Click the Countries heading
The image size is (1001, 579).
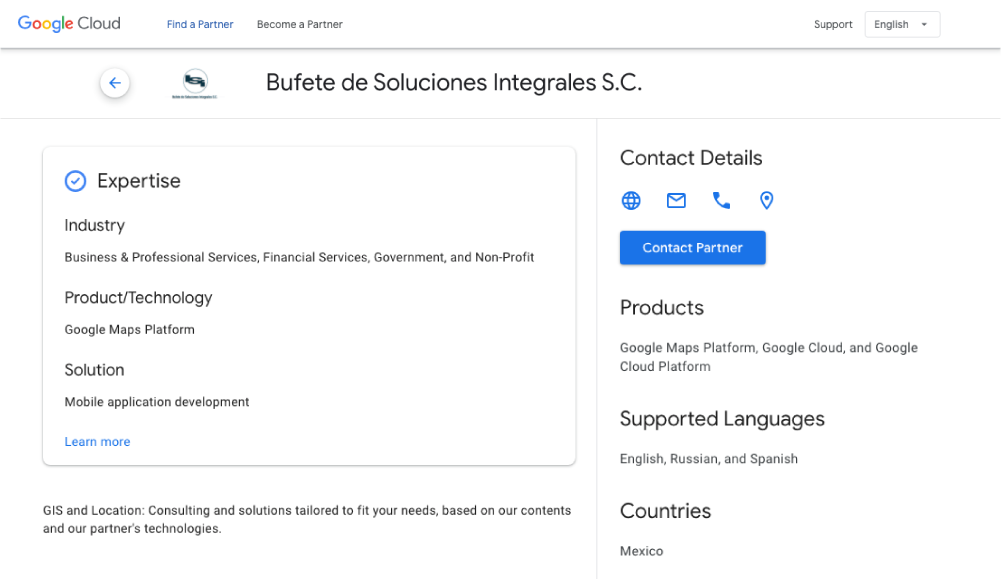[665, 511]
